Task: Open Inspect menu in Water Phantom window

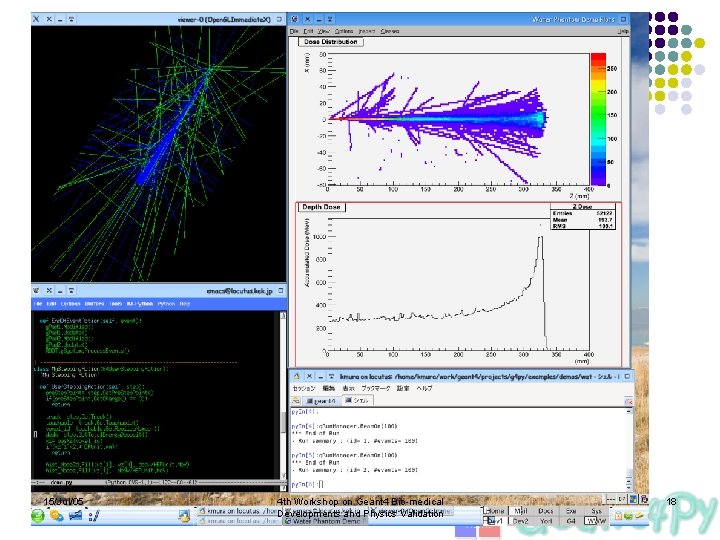Action: click(x=367, y=31)
